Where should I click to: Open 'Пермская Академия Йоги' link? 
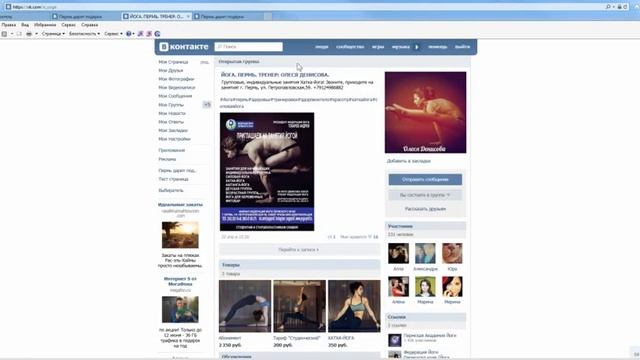click(430, 335)
